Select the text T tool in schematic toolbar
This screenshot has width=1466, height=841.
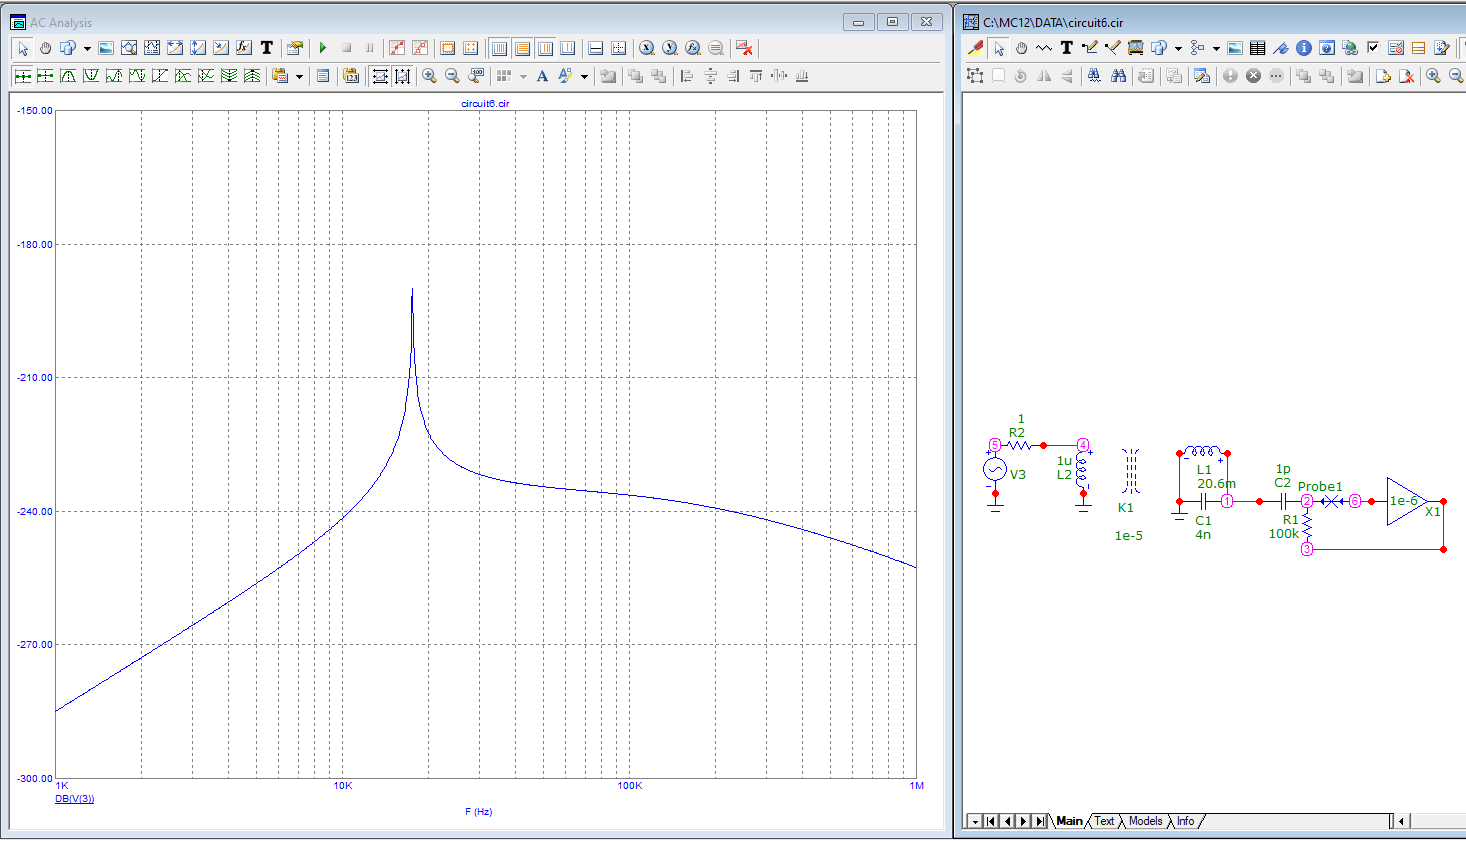tap(1067, 47)
